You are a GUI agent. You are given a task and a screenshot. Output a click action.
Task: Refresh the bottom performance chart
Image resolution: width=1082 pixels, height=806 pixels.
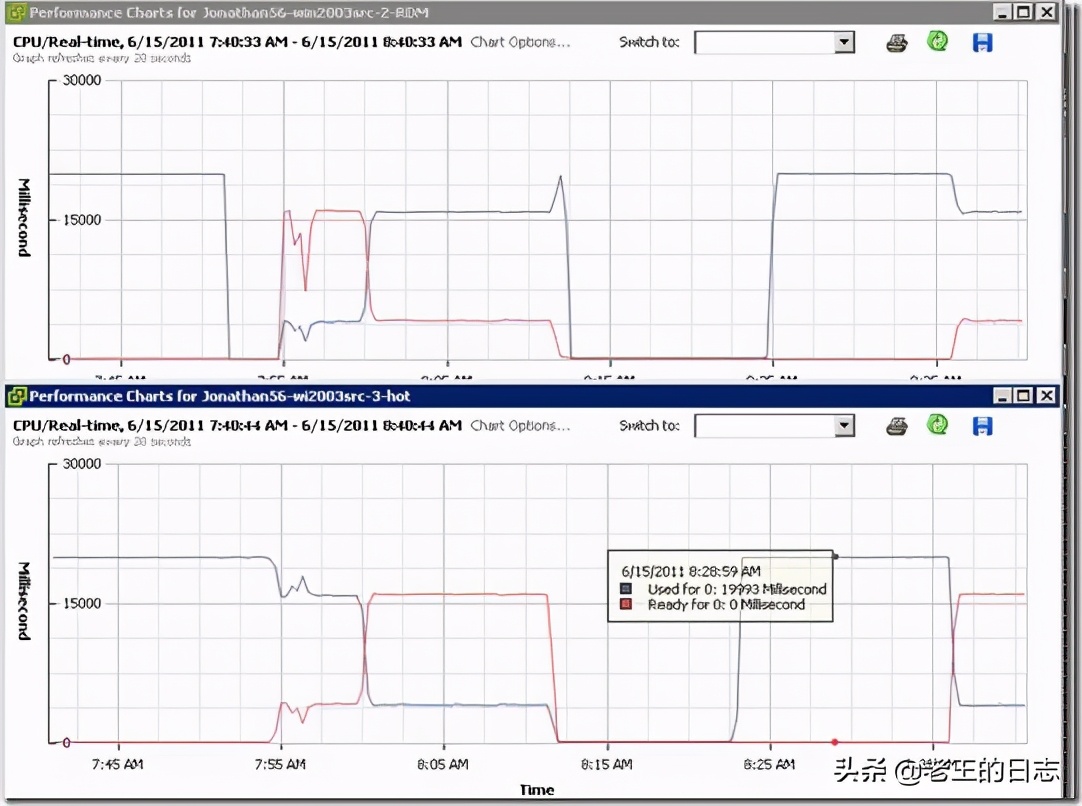tap(938, 425)
